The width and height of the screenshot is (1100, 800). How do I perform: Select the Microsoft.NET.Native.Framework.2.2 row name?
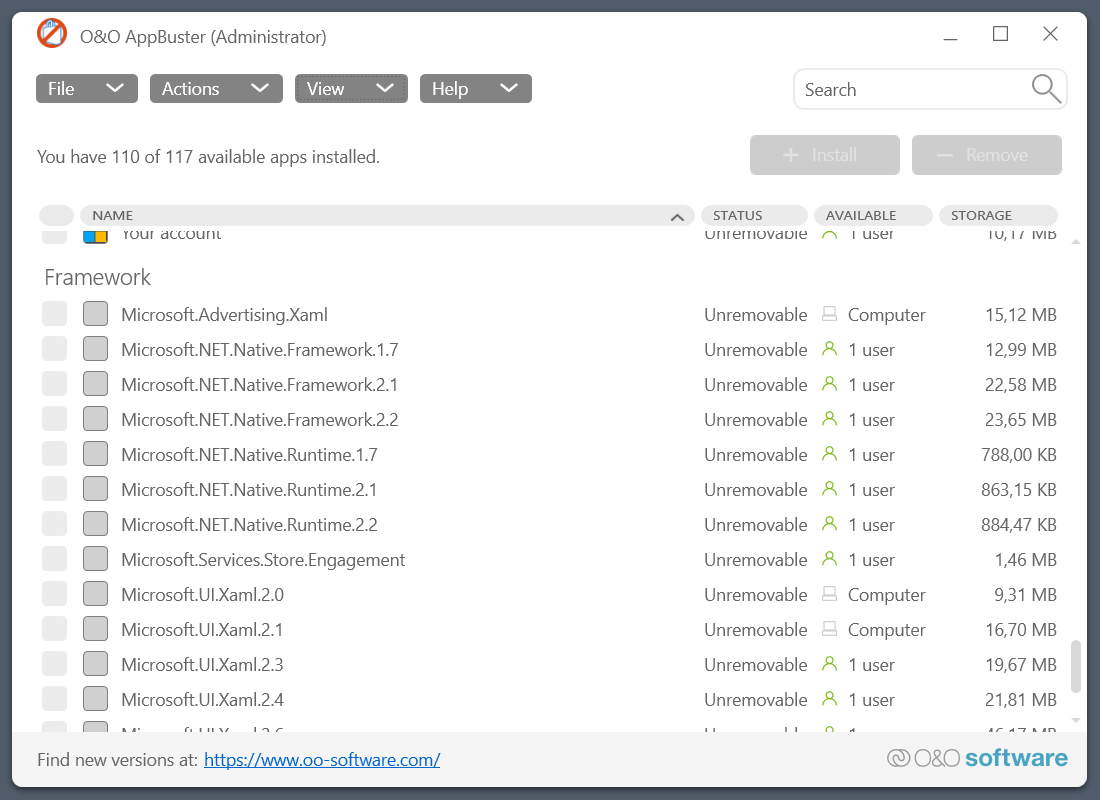click(x=260, y=420)
